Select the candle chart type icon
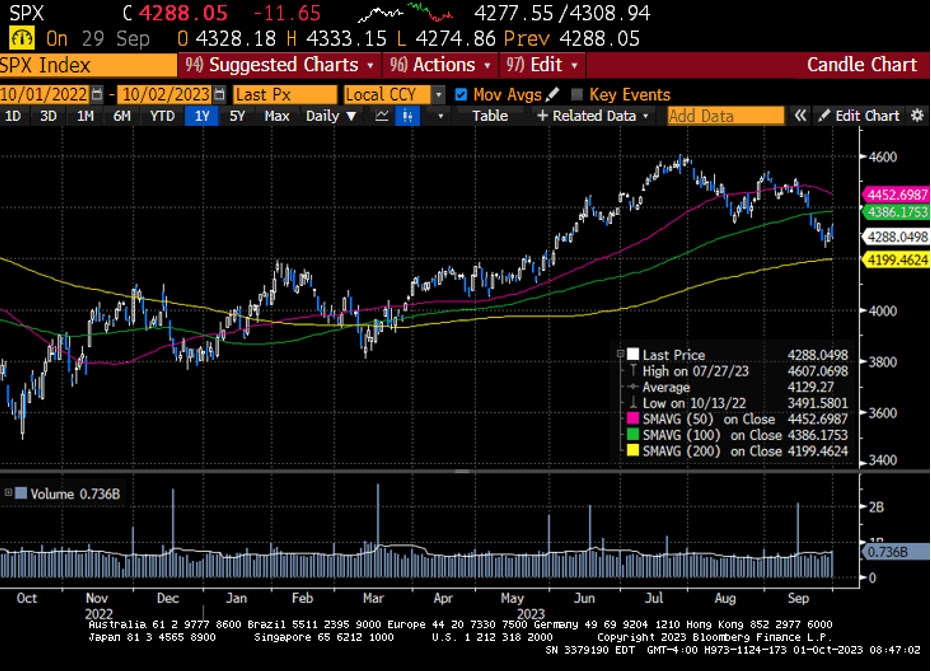The width and height of the screenshot is (931, 671). pyautogui.click(x=408, y=116)
